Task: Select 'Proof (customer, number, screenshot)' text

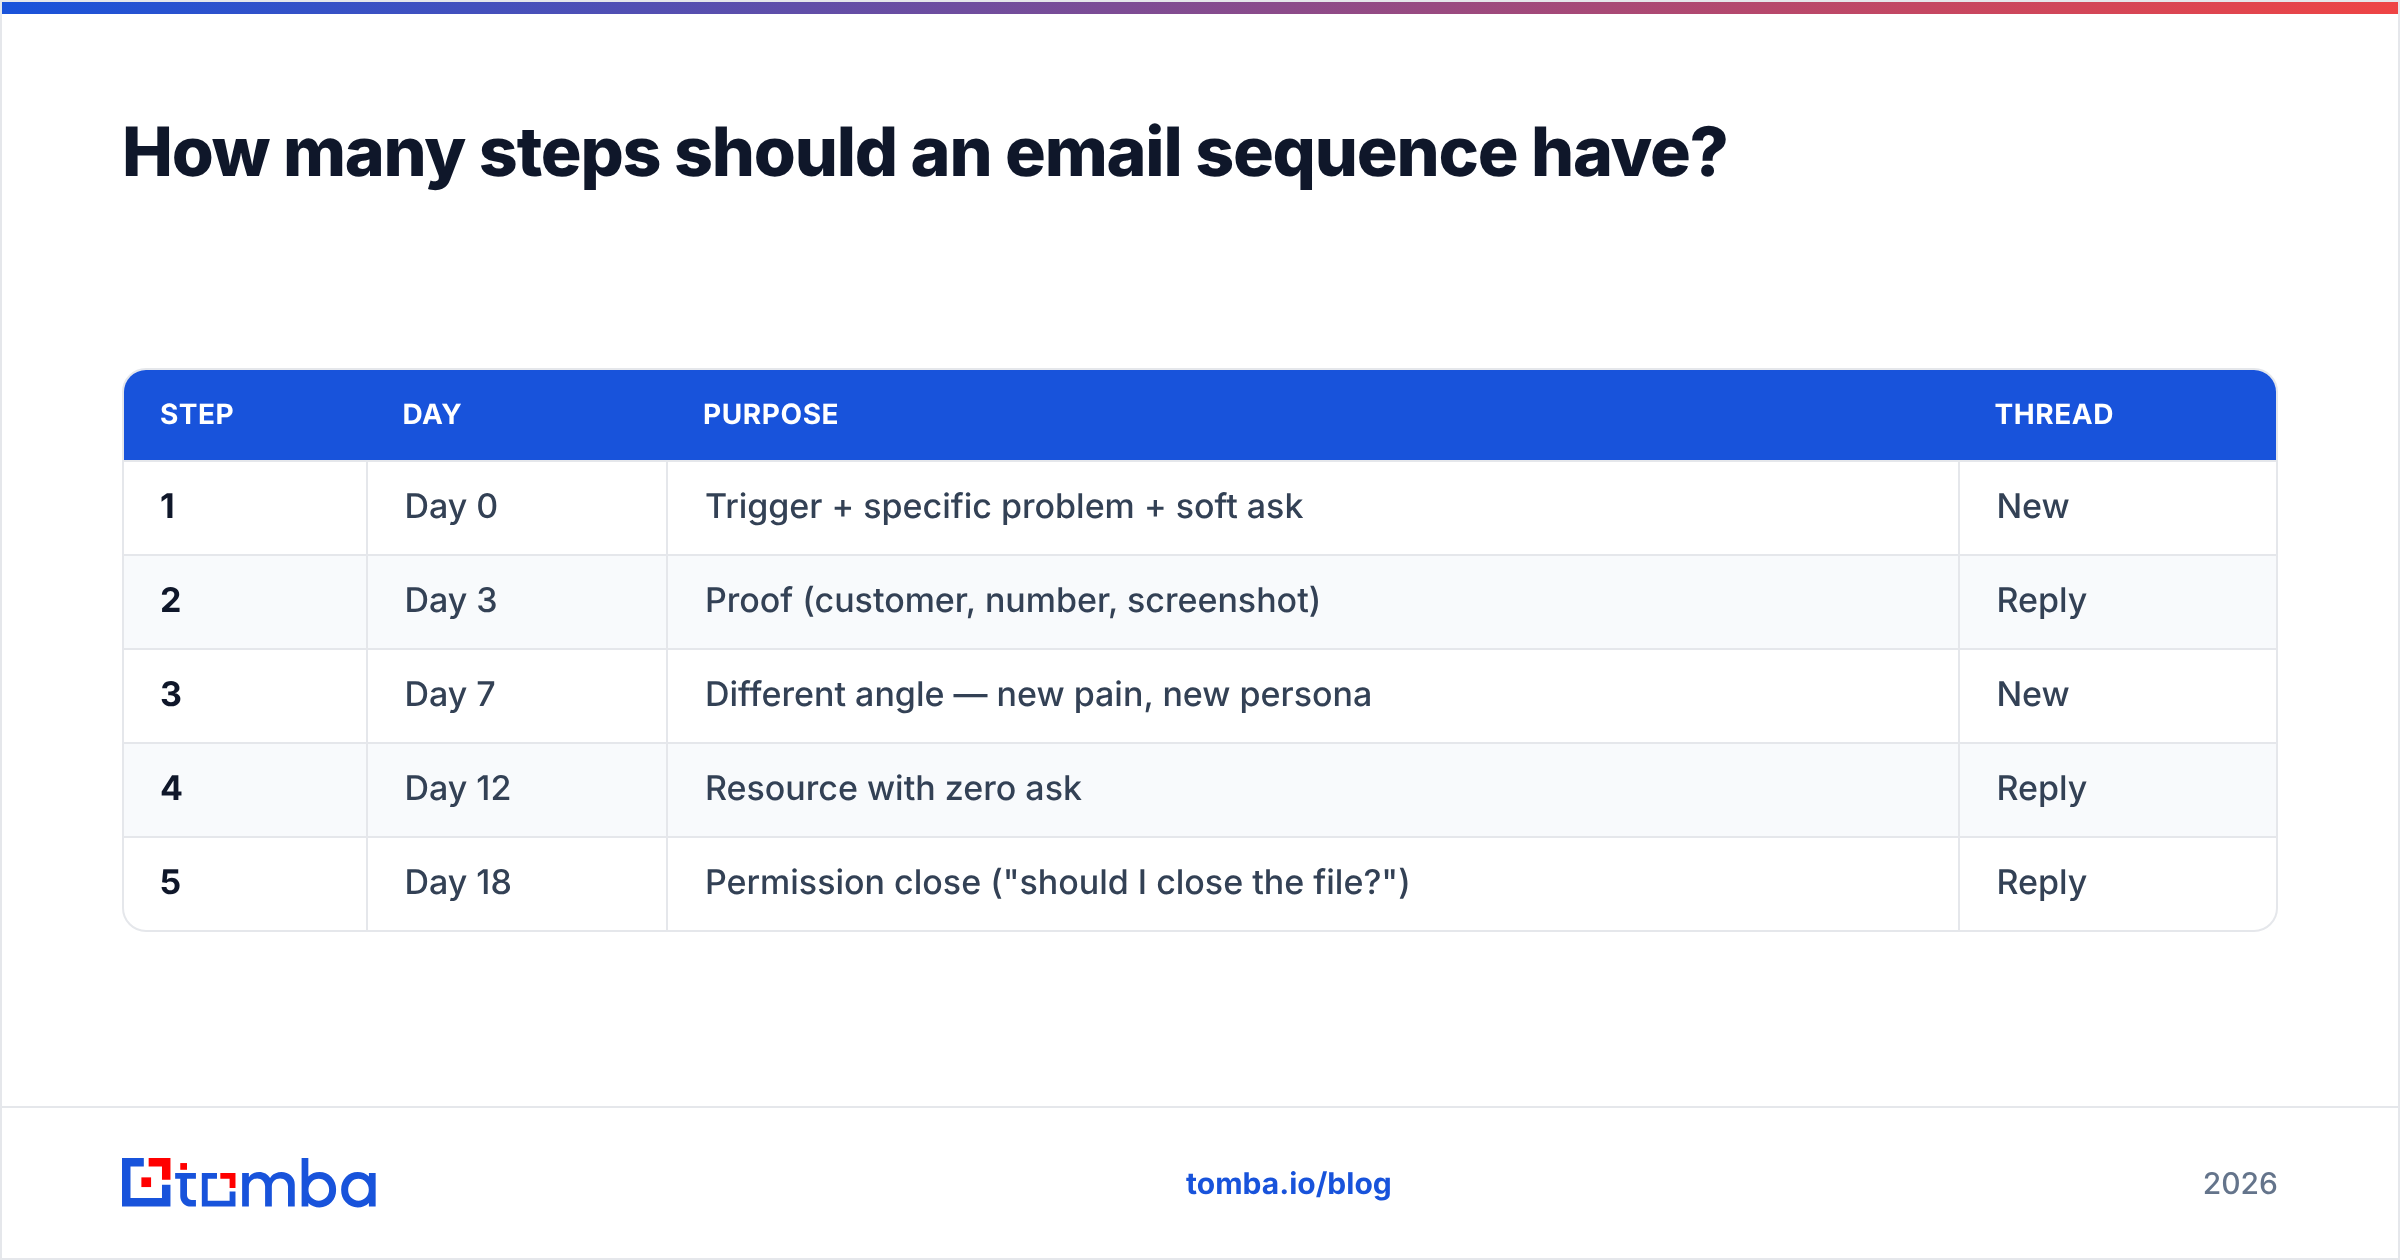Action: 1013,601
